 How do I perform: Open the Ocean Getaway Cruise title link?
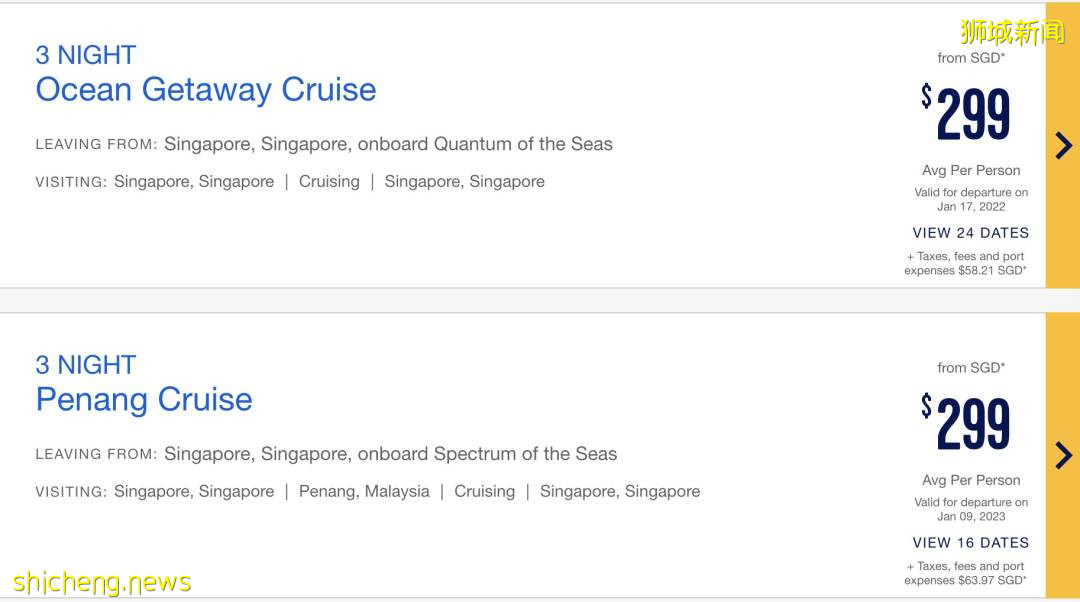pos(206,89)
